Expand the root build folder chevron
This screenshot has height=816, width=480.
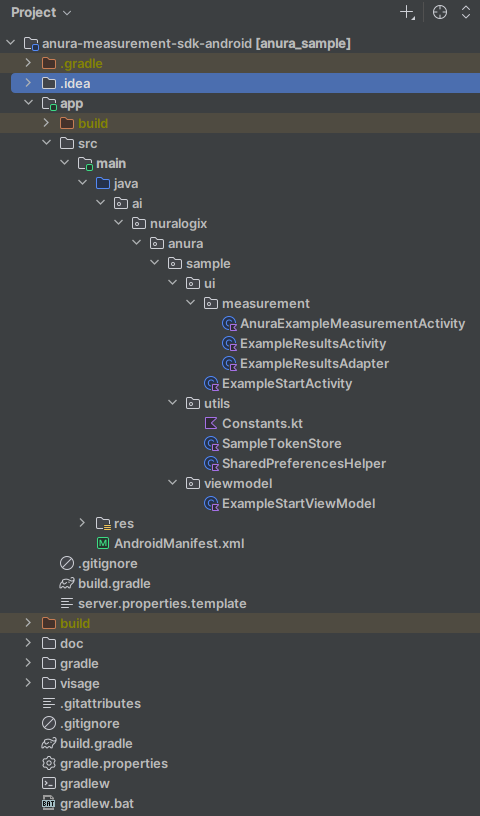pyautogui.click(x=29, y=623)
